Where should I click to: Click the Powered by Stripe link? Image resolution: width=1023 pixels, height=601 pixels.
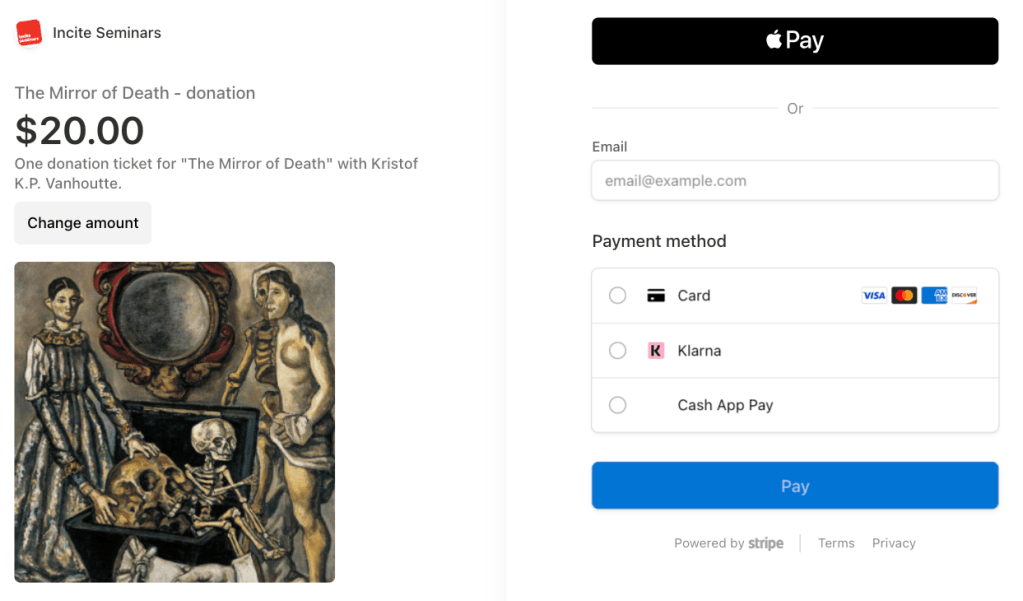[x=729, y=543]
